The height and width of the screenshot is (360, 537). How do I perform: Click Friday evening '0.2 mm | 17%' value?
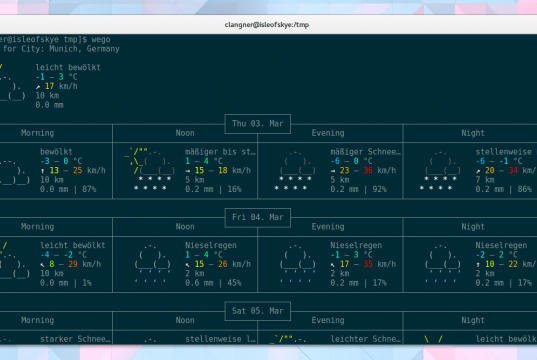(x=359, y=283)
